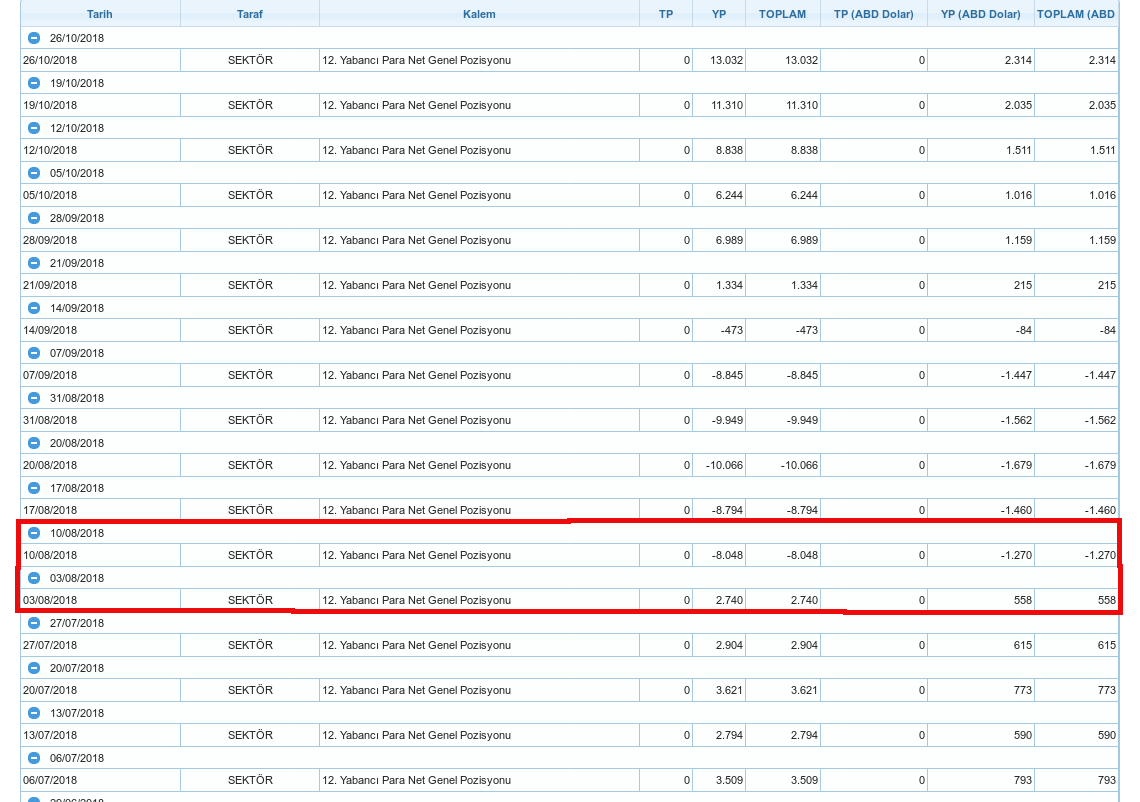Select TP (ABD Dolar) zero in 03/08/2018 row
The width and height of the screenshot is (1140, 802).
[874, 601]
